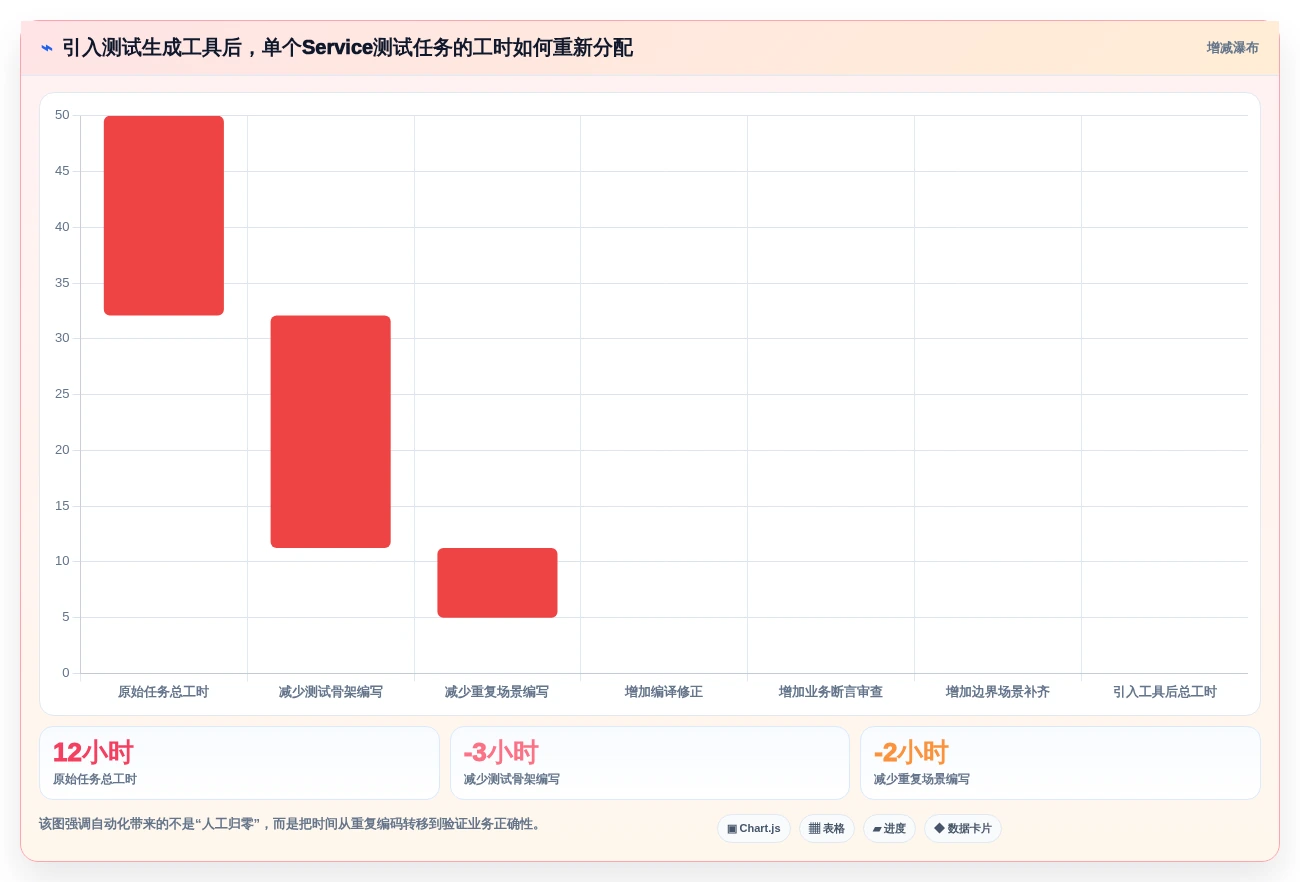1300x882 pixels.
Task: Click the 增加编译修正 axis label
Action: click(664, 692)
